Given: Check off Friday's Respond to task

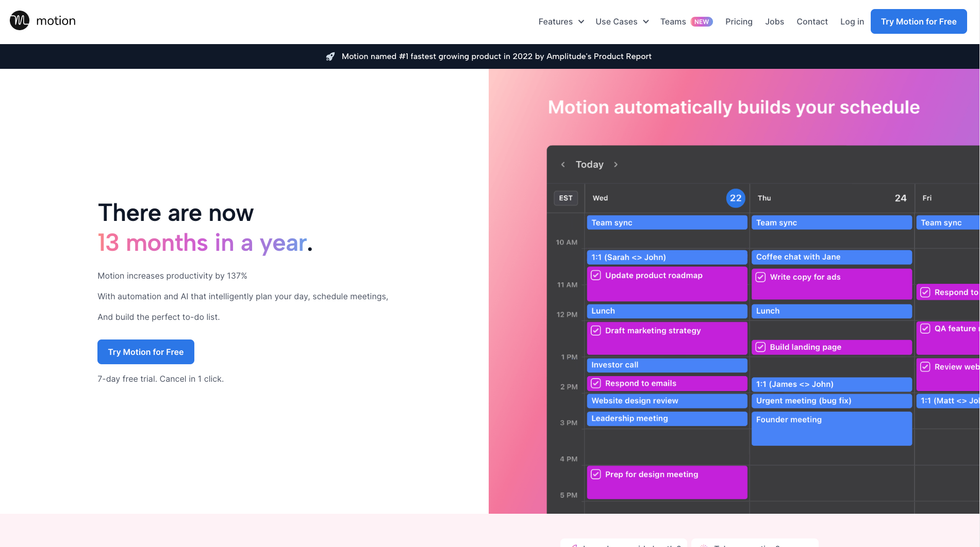Looking at the screenshot, I should tap(925, 292).
